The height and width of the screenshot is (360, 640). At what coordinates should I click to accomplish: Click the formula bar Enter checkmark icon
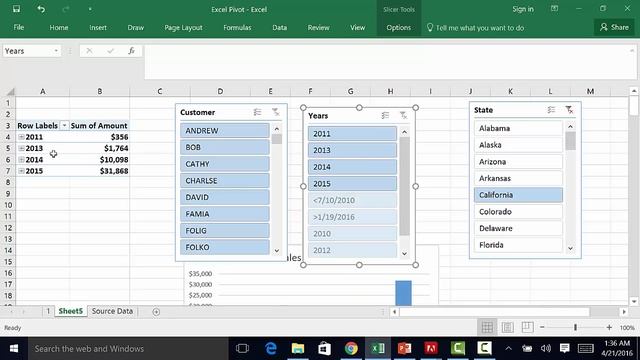point(110,51)
